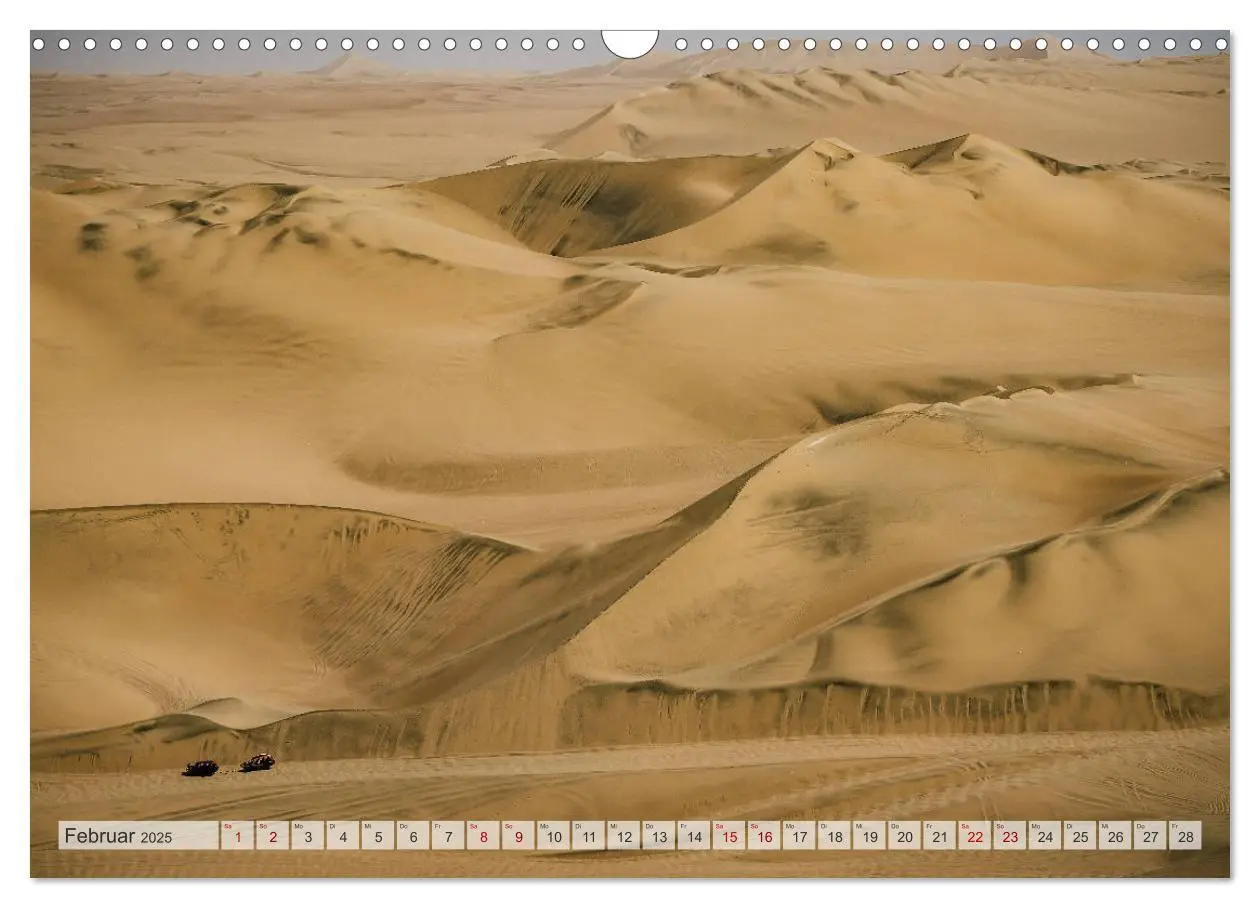Screen dimensions: 1260x908
Task: Click the hanging notch at top center
Action: tap(630, 43)
